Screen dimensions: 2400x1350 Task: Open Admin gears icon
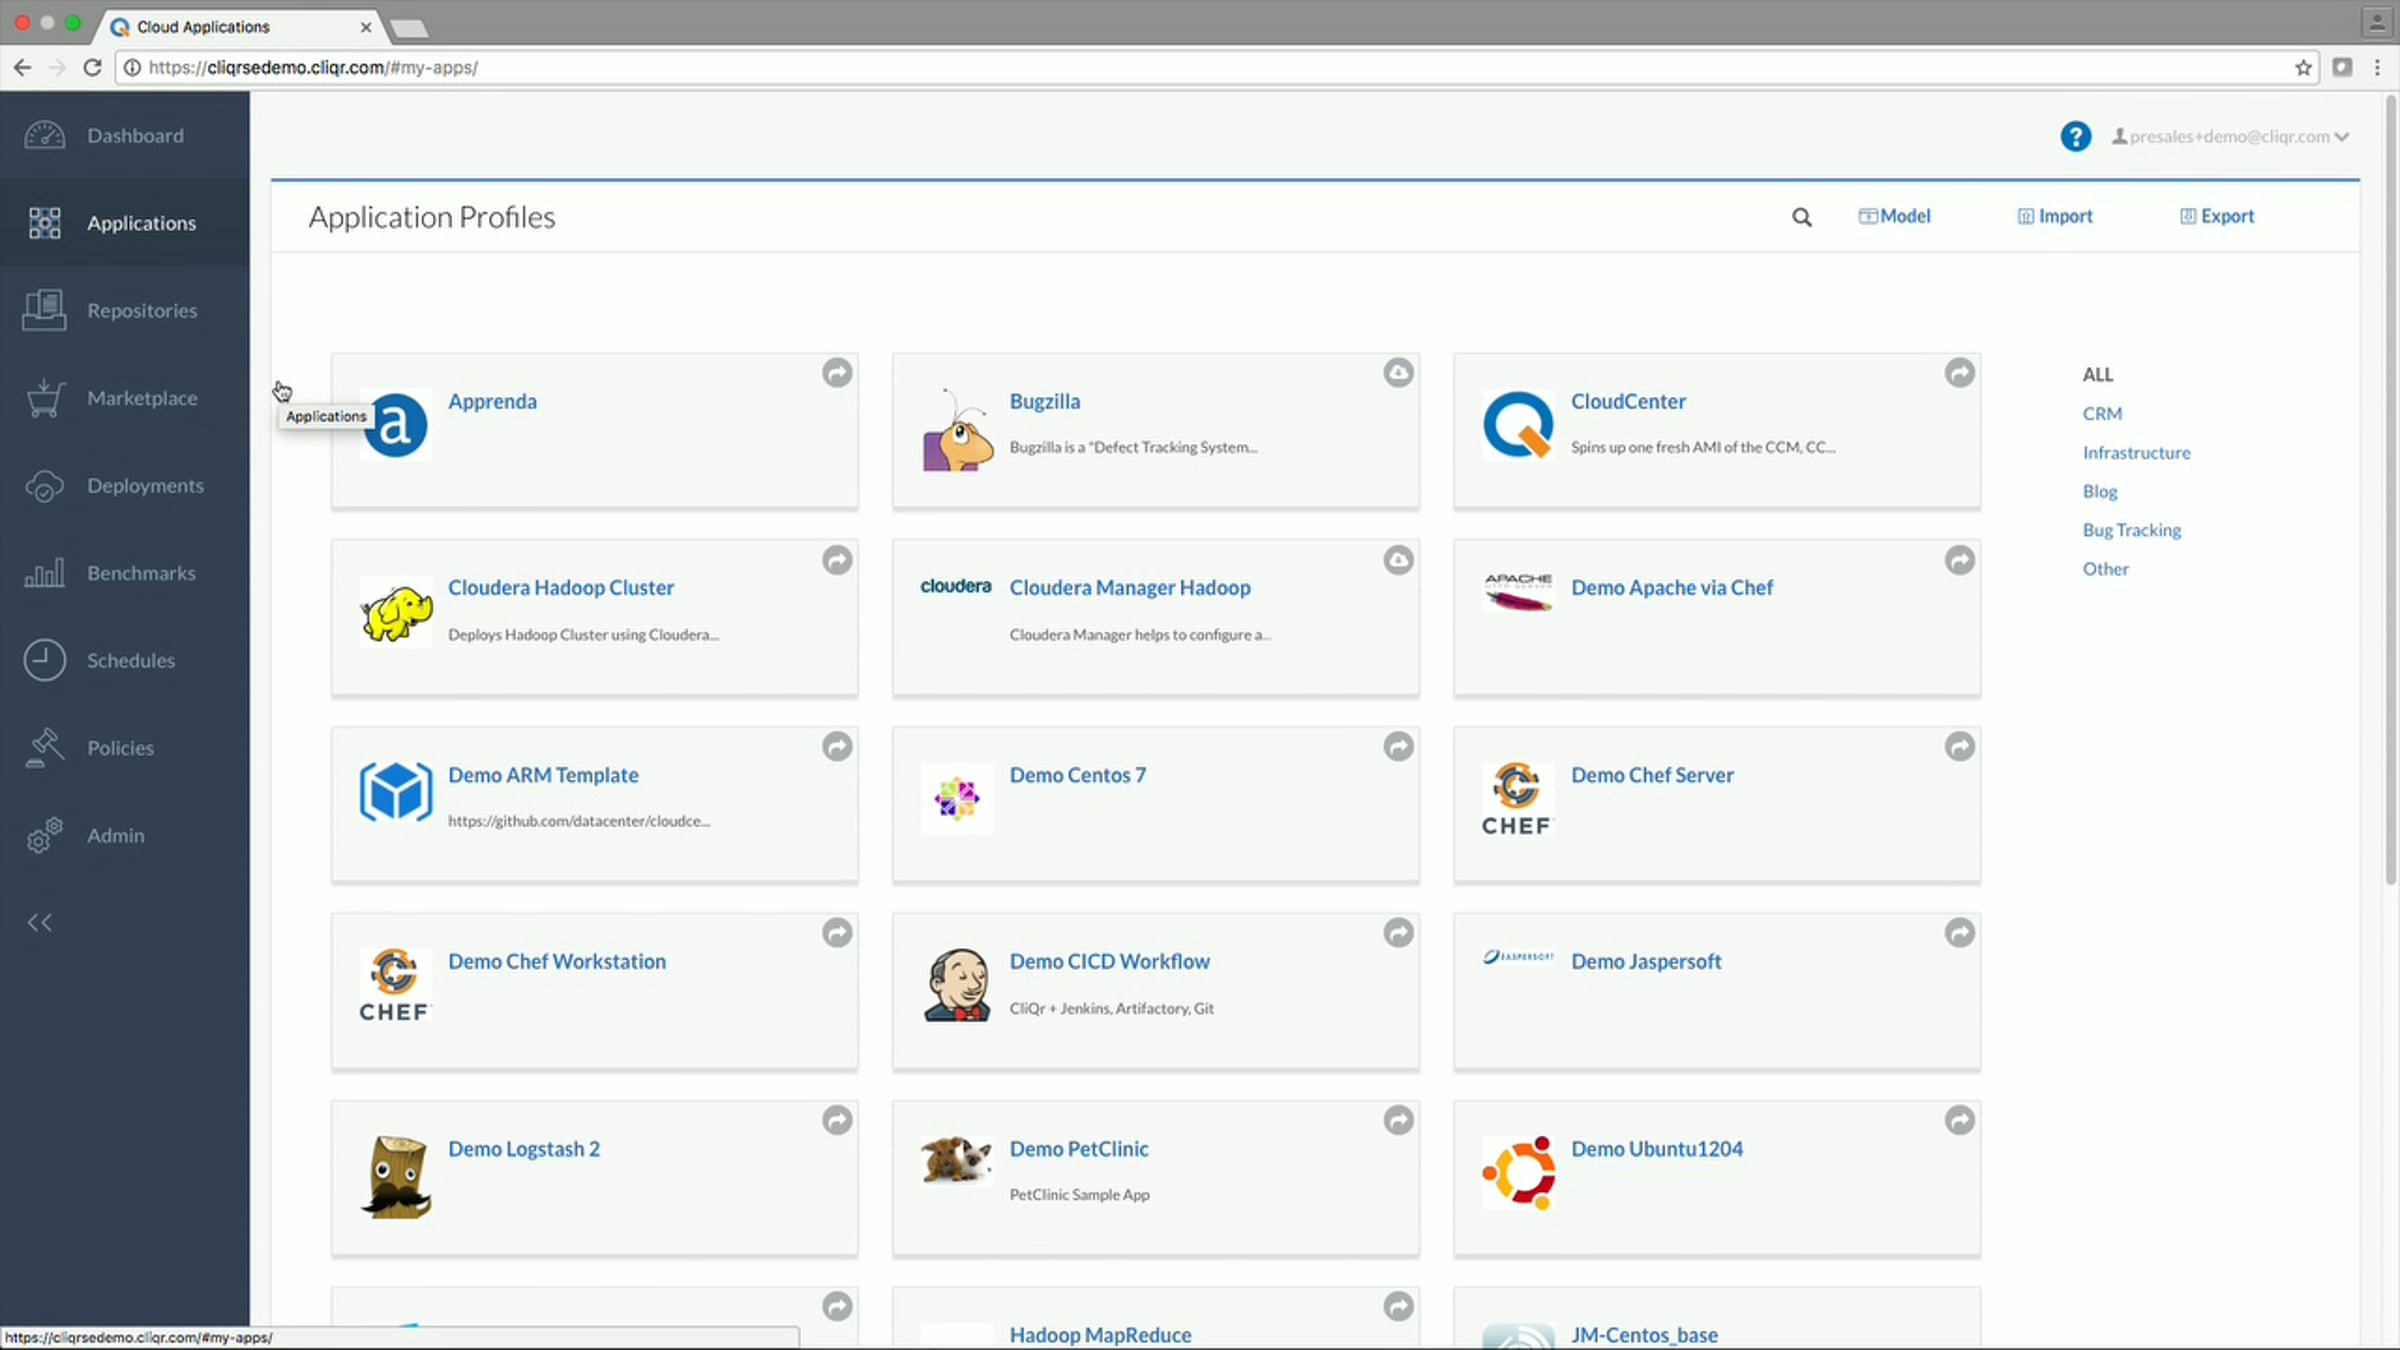coord(45,835)
